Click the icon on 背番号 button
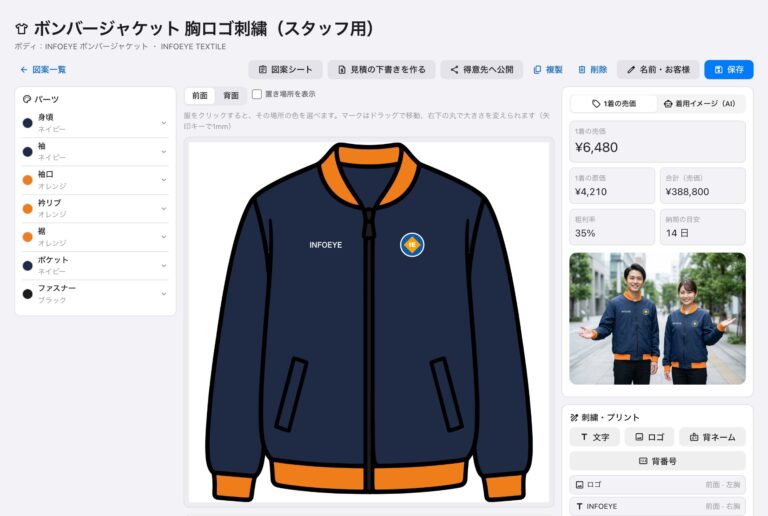 click(x=643, y=461)
